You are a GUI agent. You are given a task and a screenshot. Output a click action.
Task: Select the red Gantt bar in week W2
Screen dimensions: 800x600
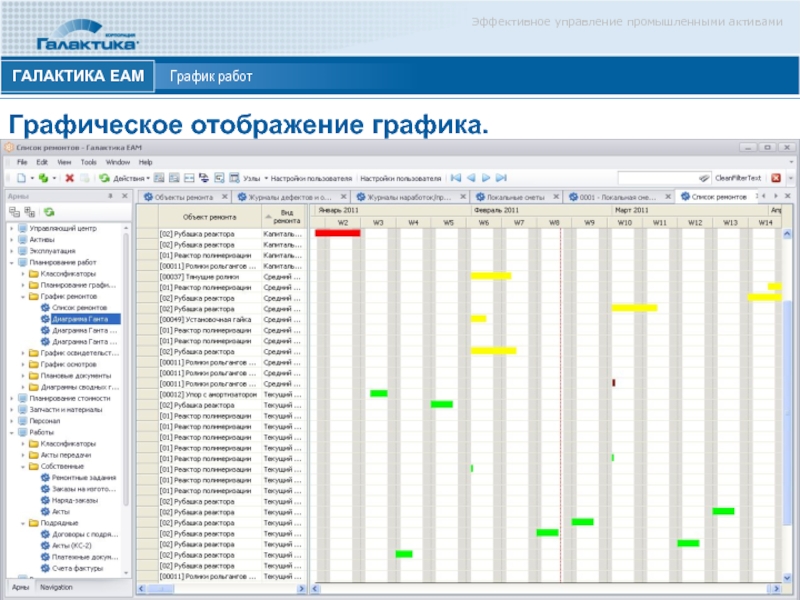coord(337,233)
